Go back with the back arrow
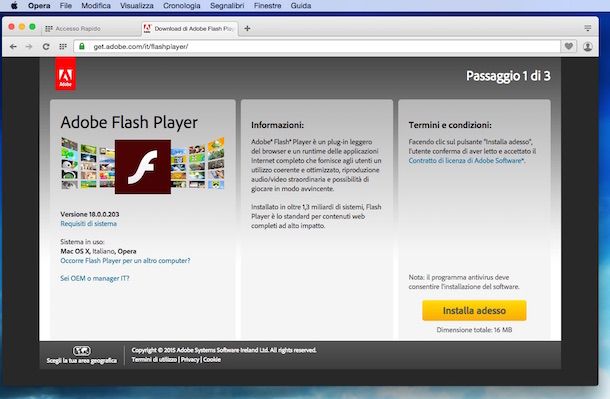The image size is (610, 399). click(13, 46)
